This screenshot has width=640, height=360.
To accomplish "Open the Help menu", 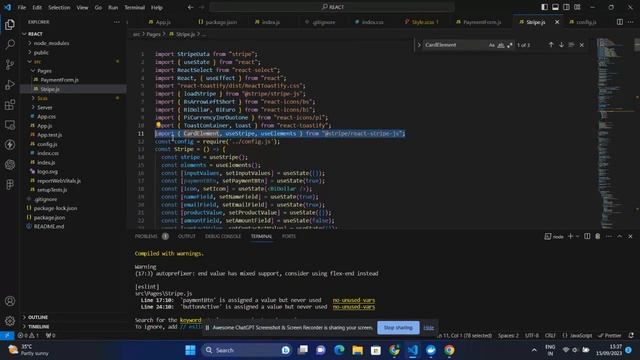I will click(x=157, y=7).
